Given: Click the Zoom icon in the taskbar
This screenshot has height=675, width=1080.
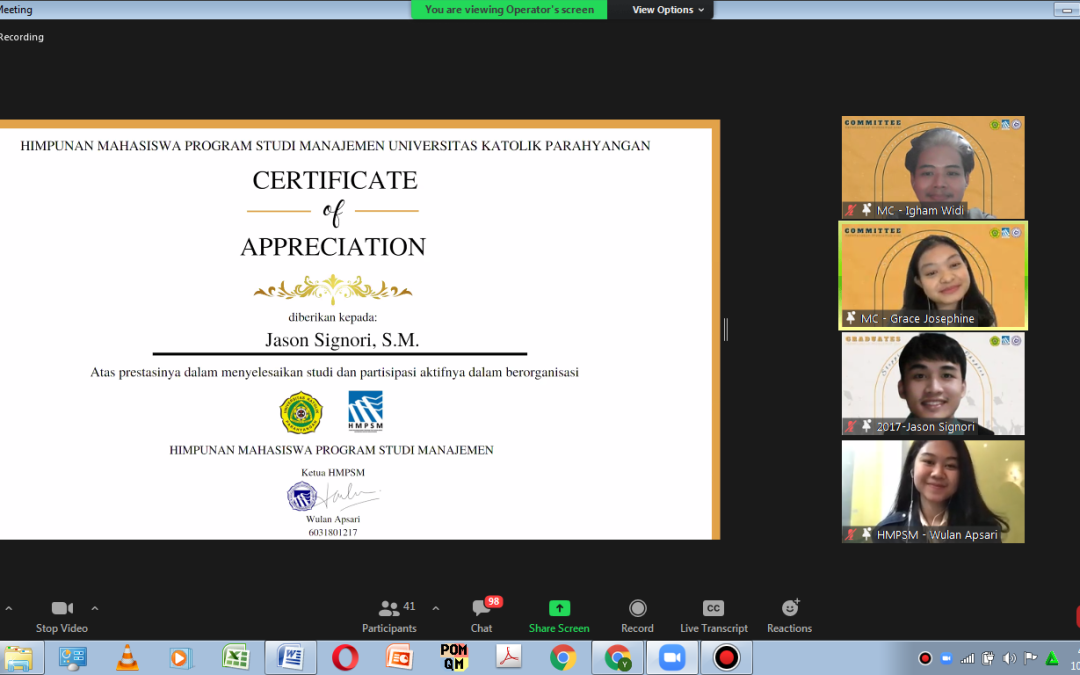Looking at the screenshot, I should (671, 658).
